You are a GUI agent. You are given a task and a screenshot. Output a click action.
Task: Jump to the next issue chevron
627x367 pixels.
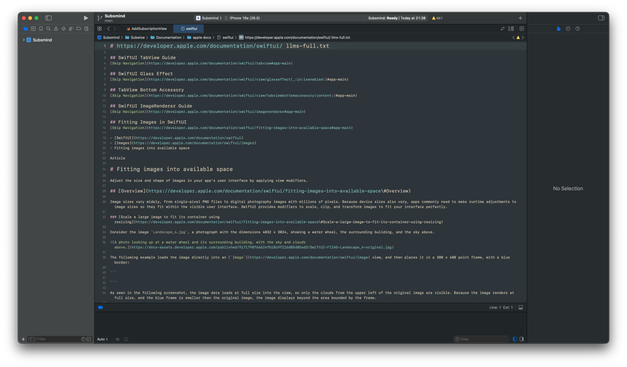pyautogui.click(x=522, y=38)
